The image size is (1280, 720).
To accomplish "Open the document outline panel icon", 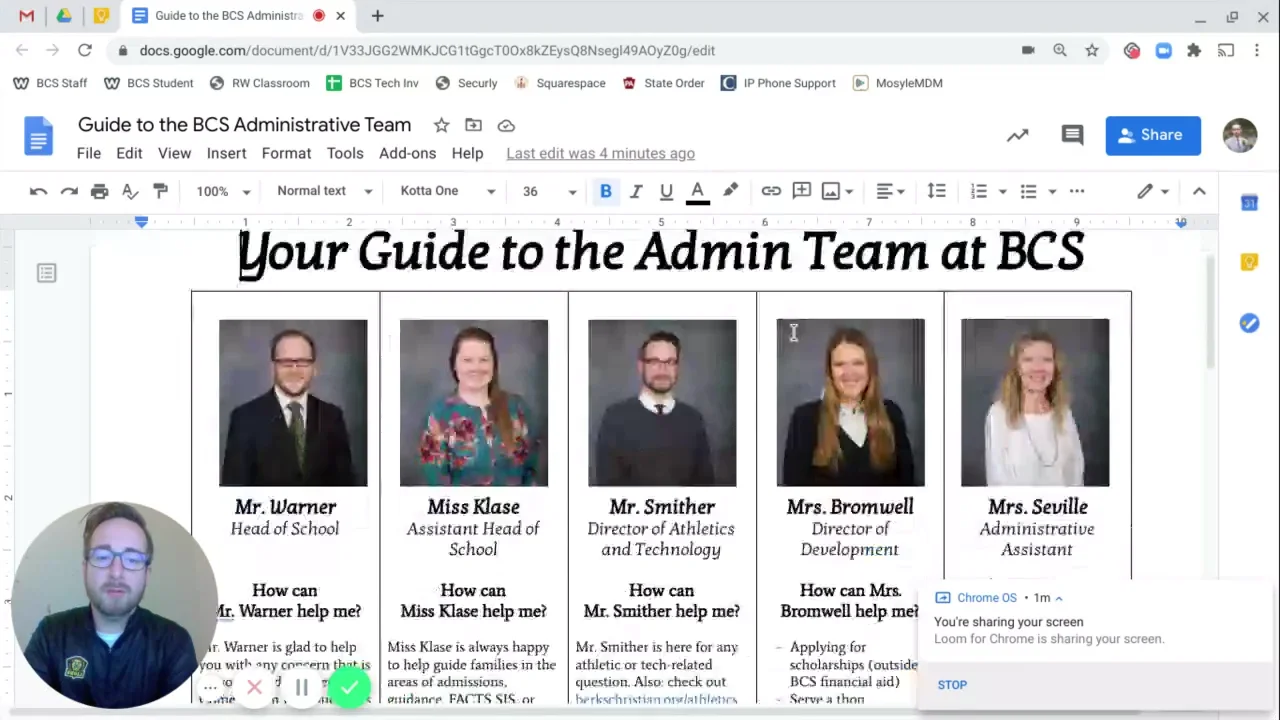I will (46, 273).
